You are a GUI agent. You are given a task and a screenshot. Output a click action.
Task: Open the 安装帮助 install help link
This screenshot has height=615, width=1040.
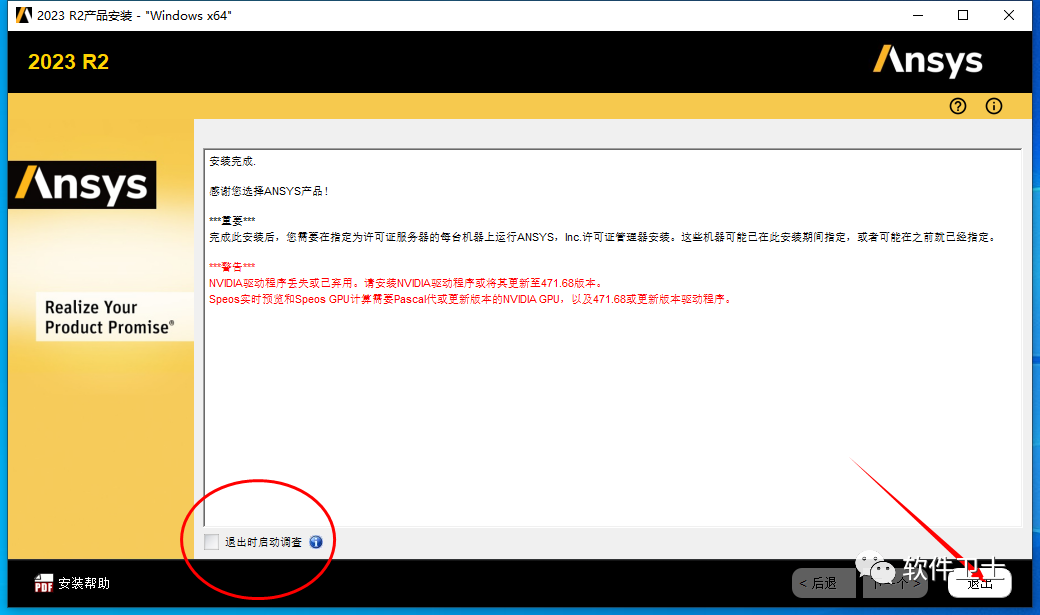click(84, 583)
